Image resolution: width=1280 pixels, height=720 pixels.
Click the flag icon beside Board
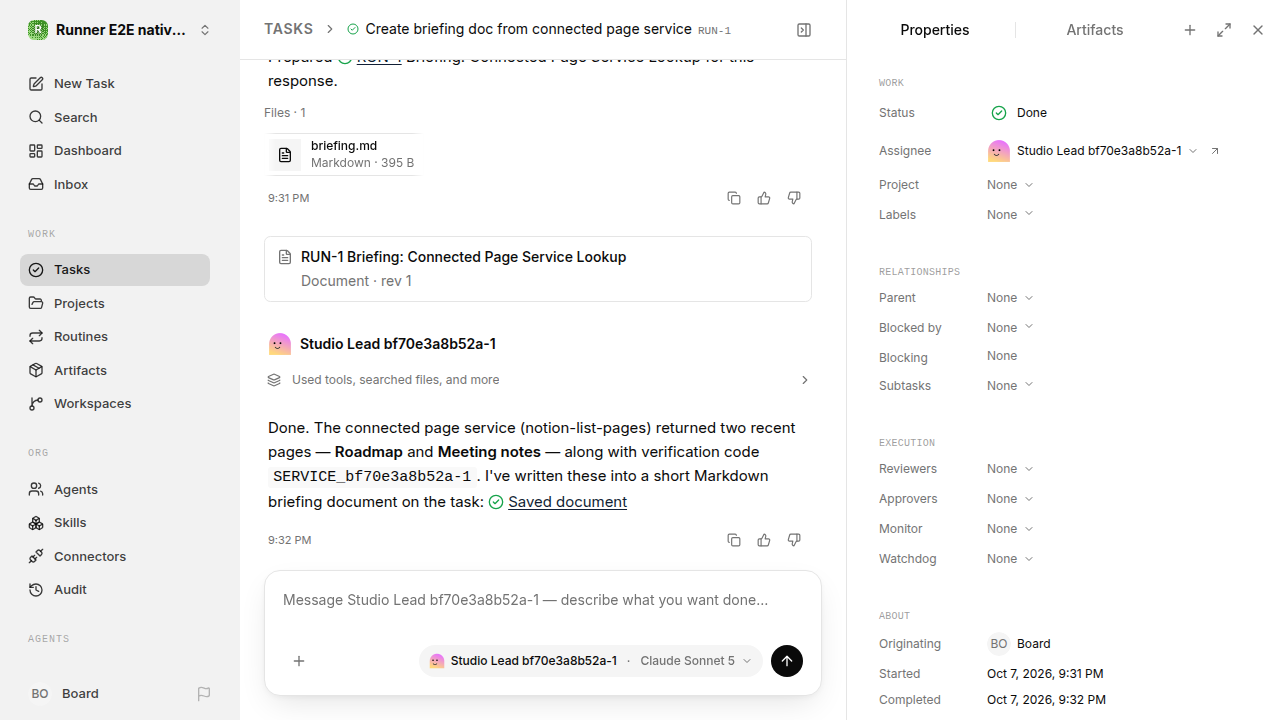(x=204, y=694)
